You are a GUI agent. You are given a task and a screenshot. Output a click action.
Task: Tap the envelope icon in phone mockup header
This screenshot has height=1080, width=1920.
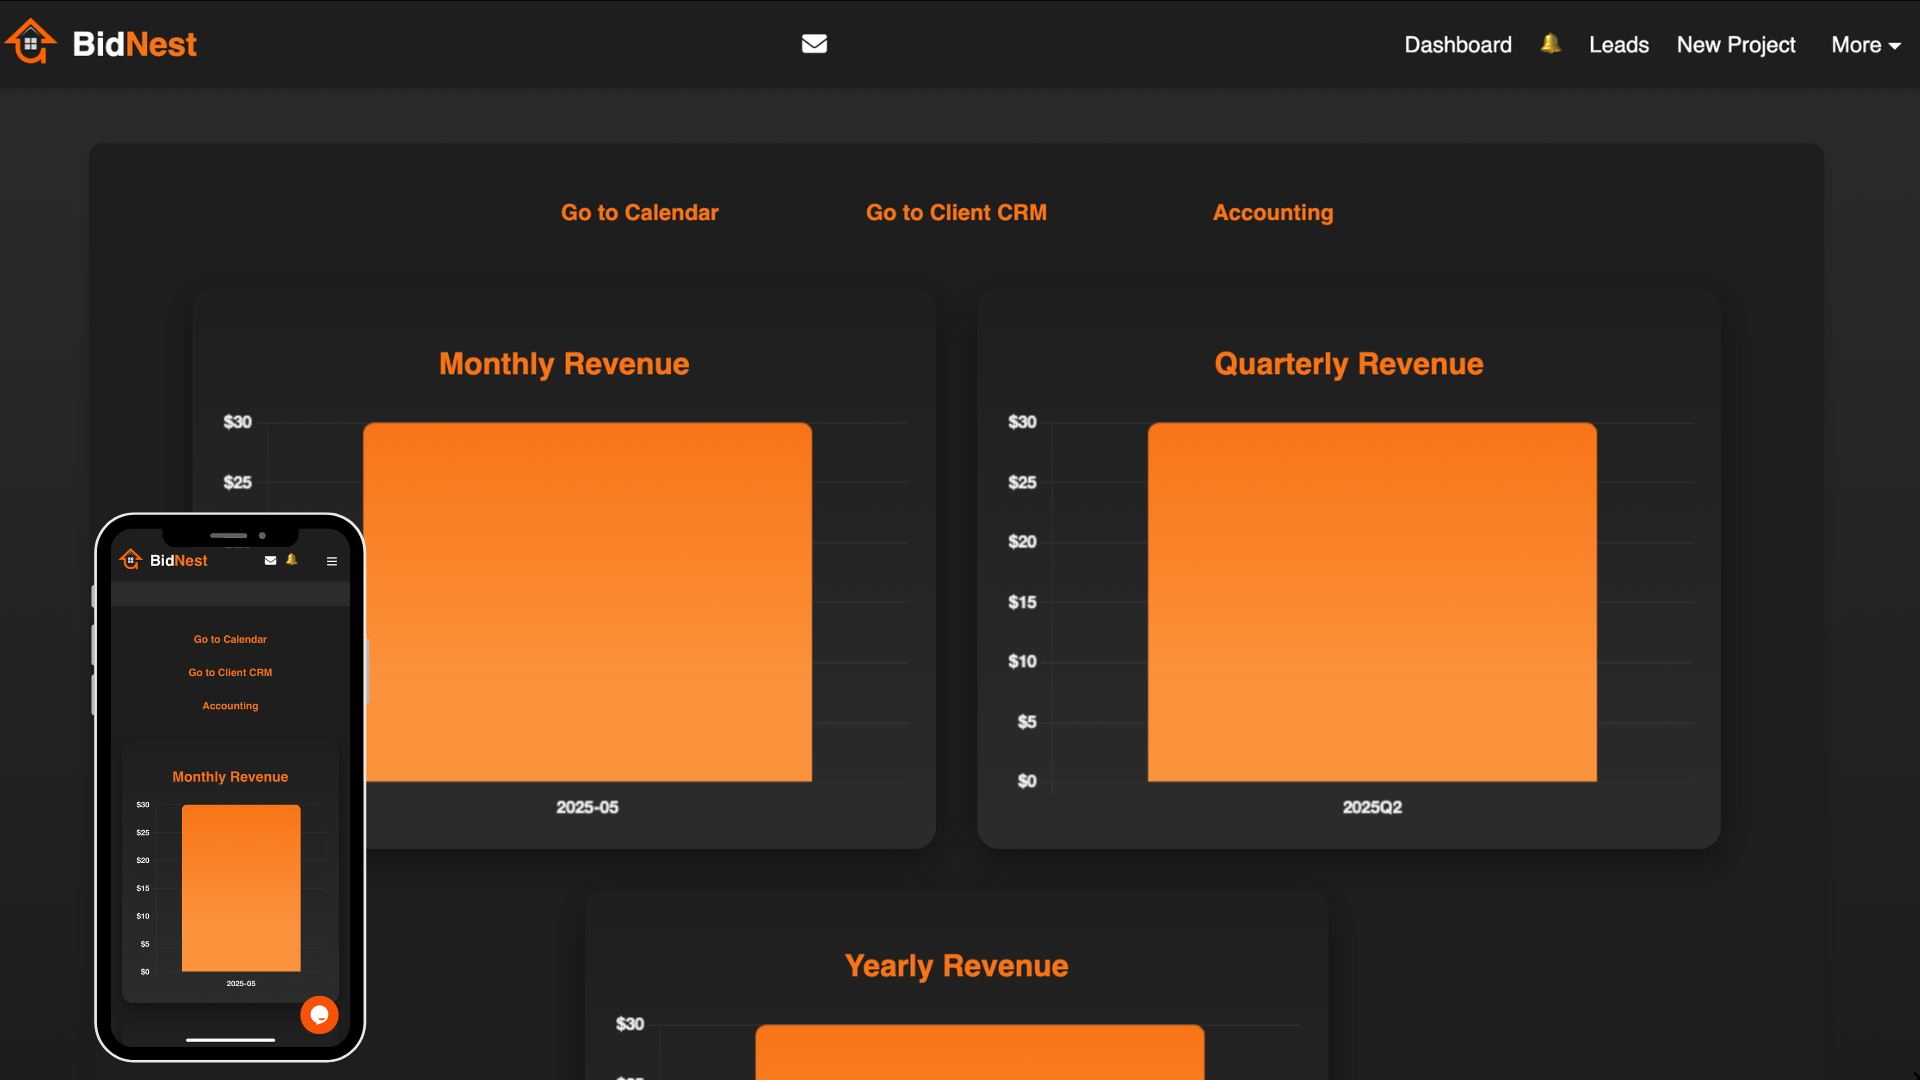point(270,561)
